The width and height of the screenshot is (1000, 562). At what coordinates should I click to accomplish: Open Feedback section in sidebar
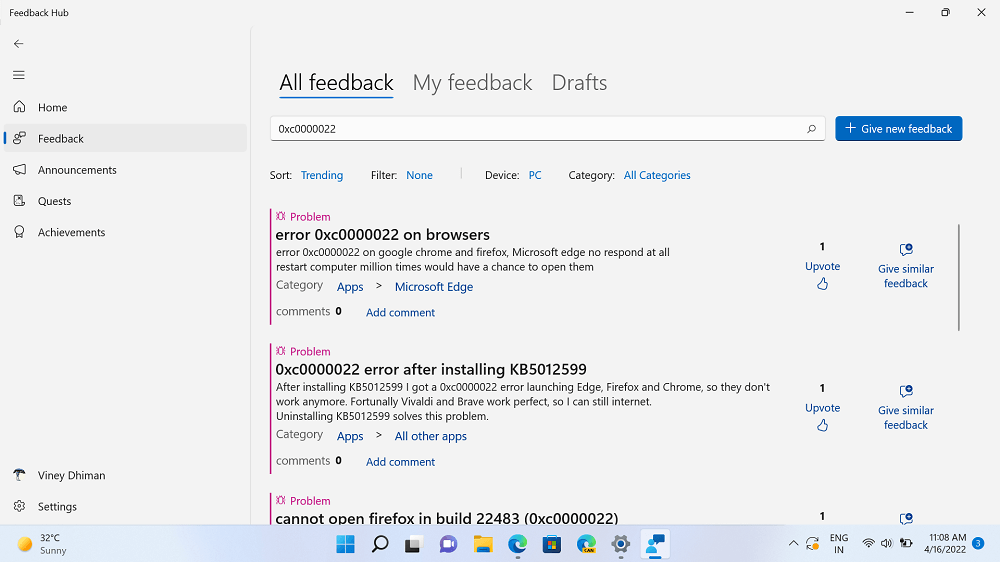pos(125,138)
